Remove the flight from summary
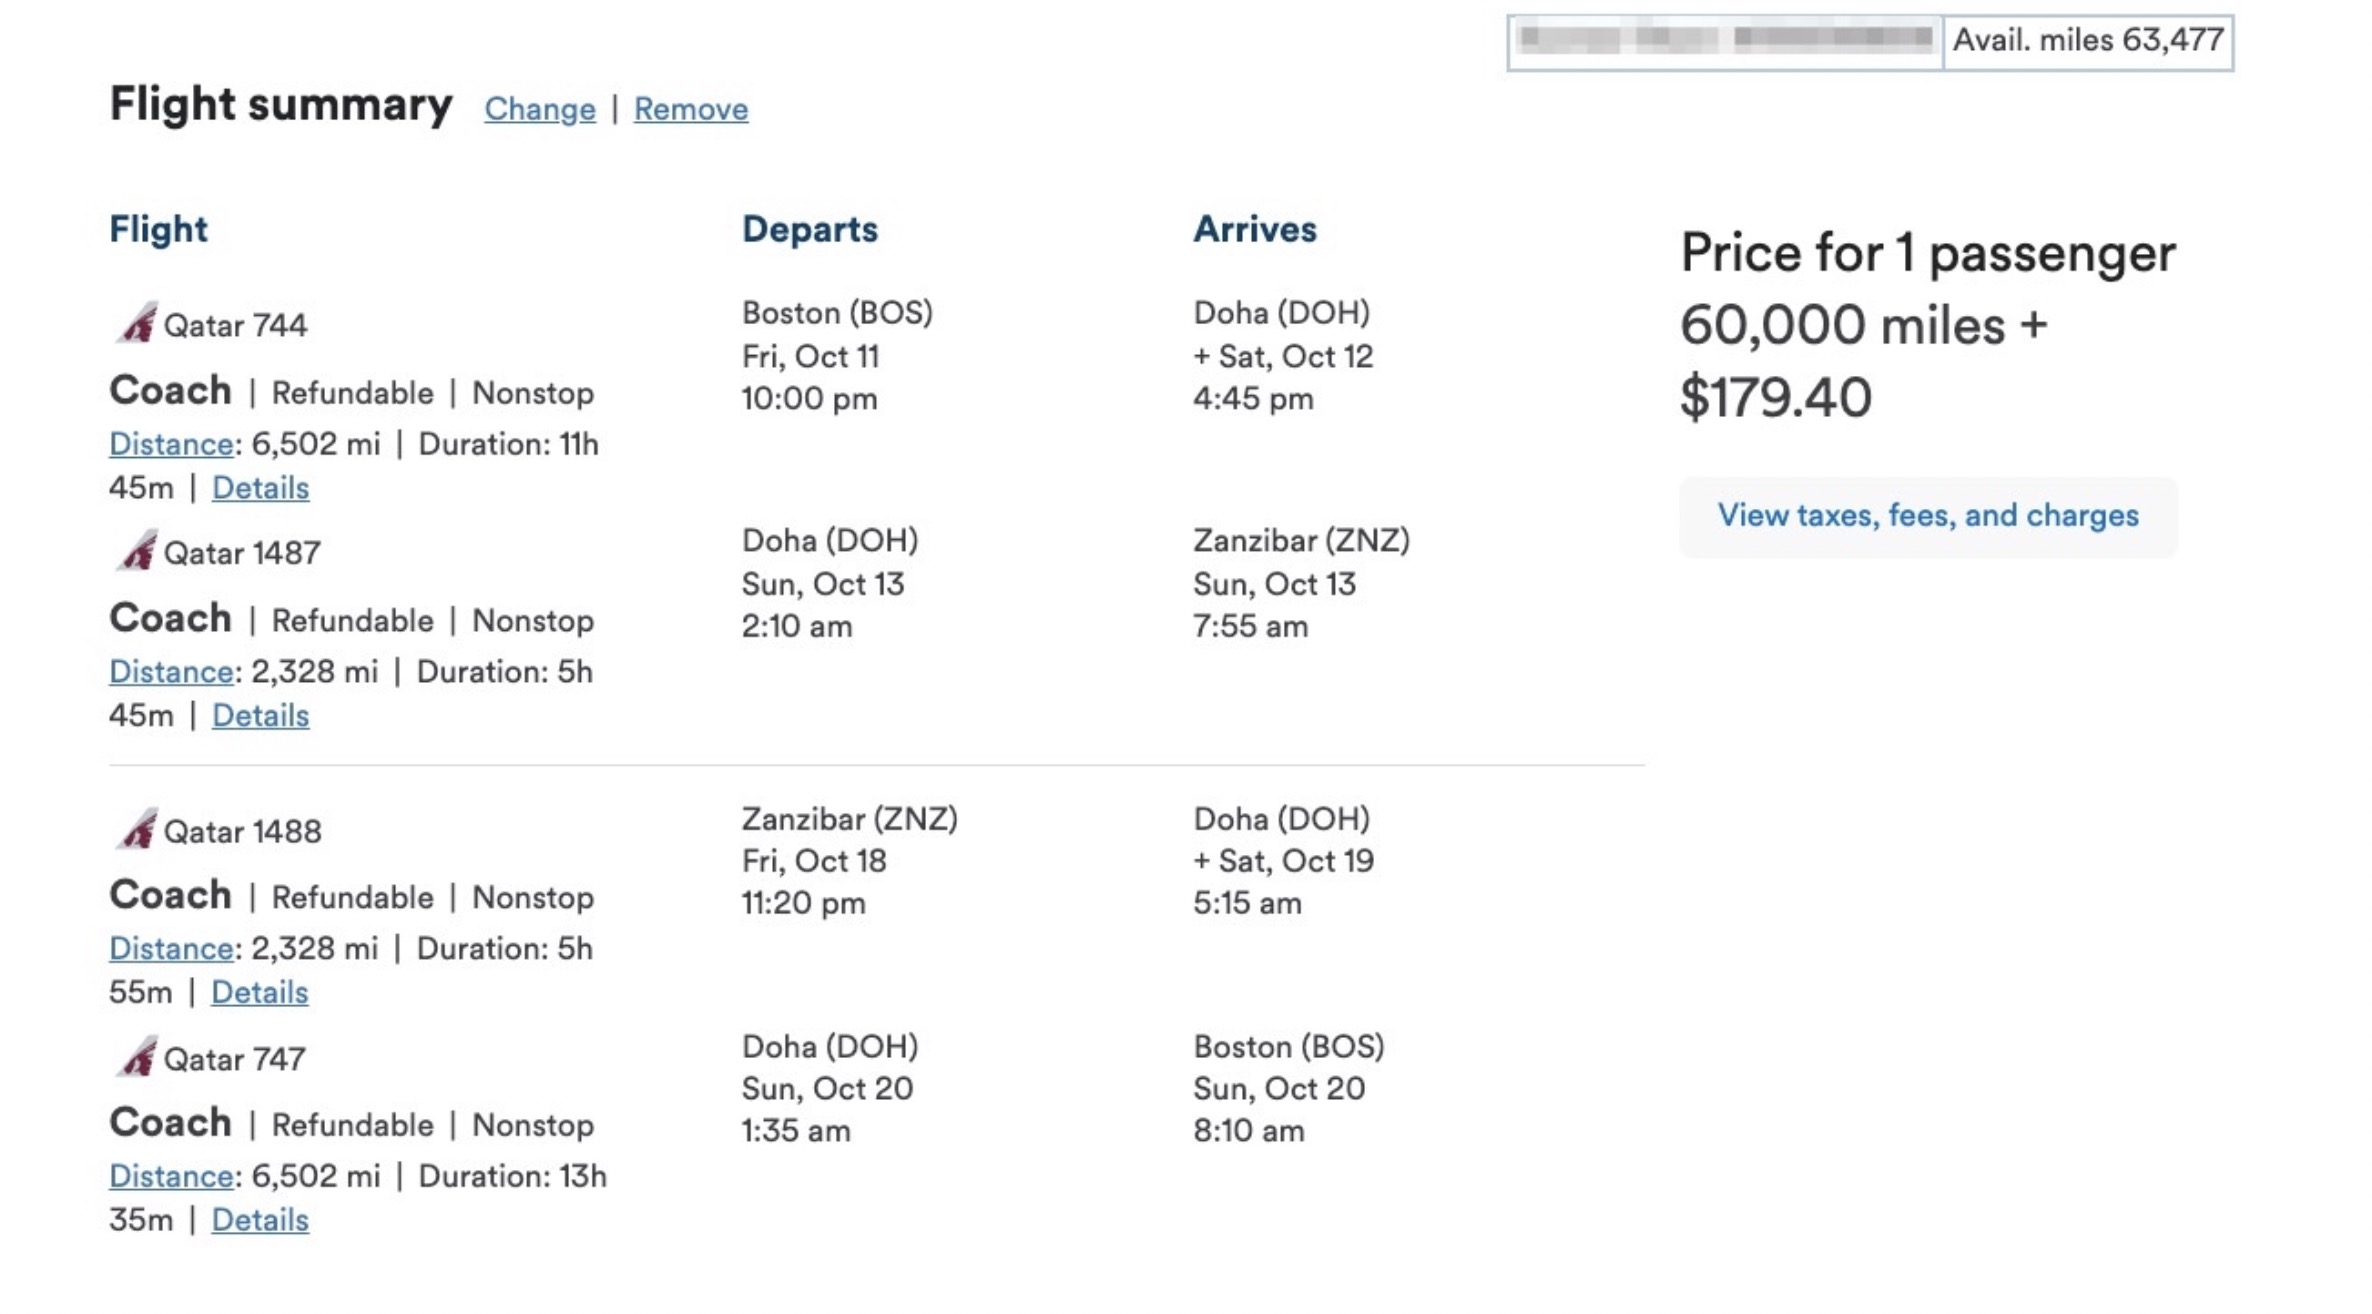2372x1314 pixels. (691, 109)
